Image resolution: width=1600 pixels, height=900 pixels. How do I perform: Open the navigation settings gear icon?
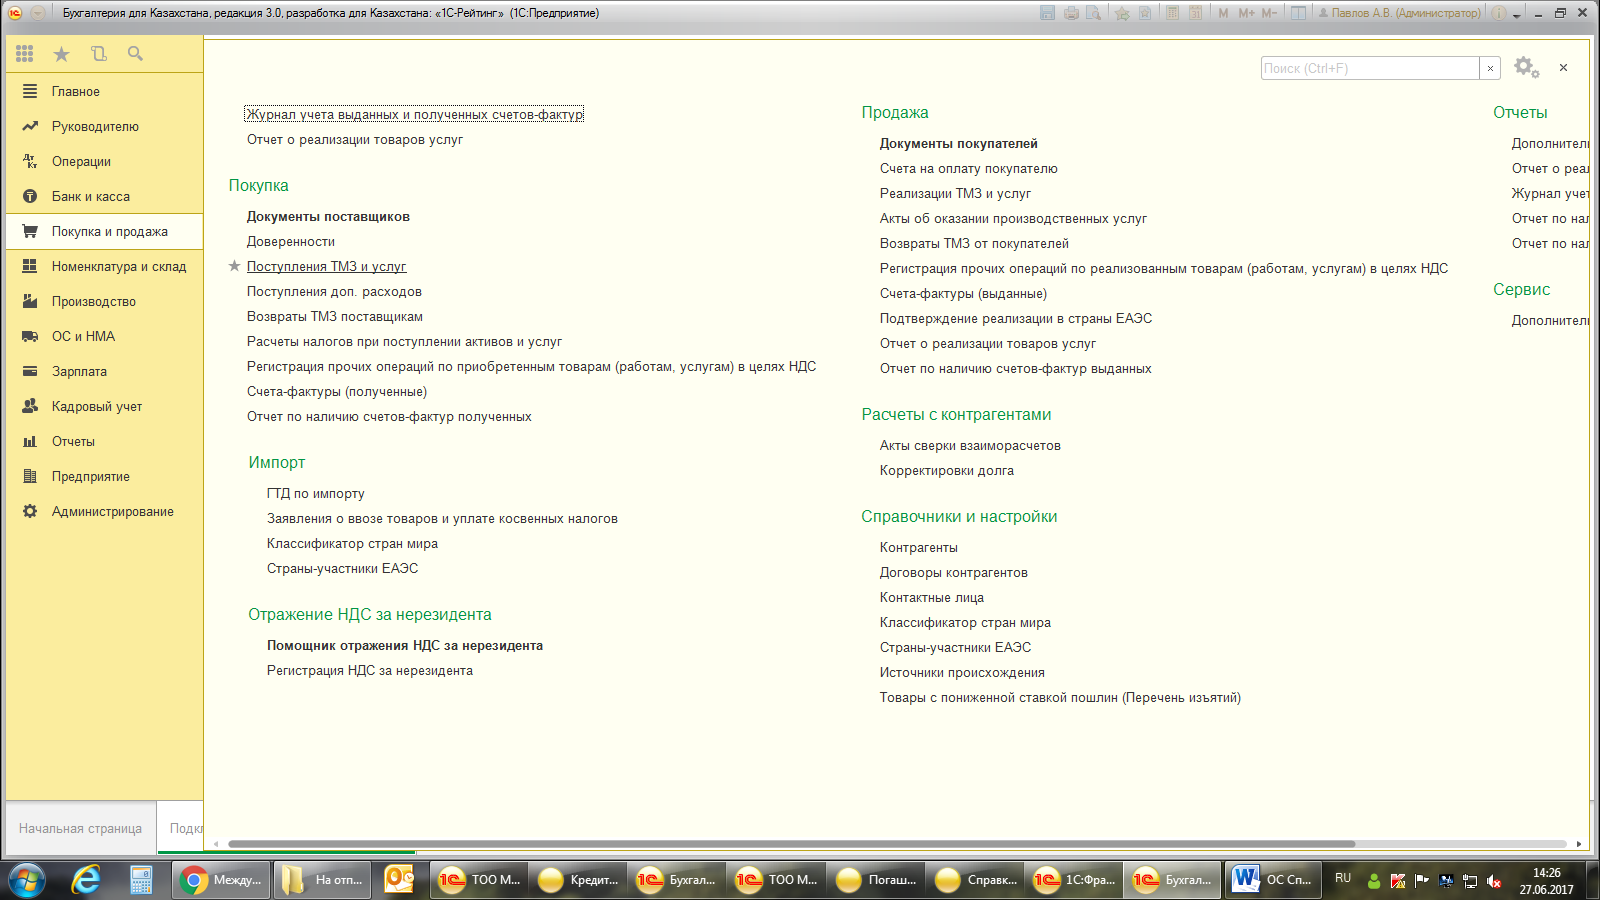click(x=1526, y=68)
